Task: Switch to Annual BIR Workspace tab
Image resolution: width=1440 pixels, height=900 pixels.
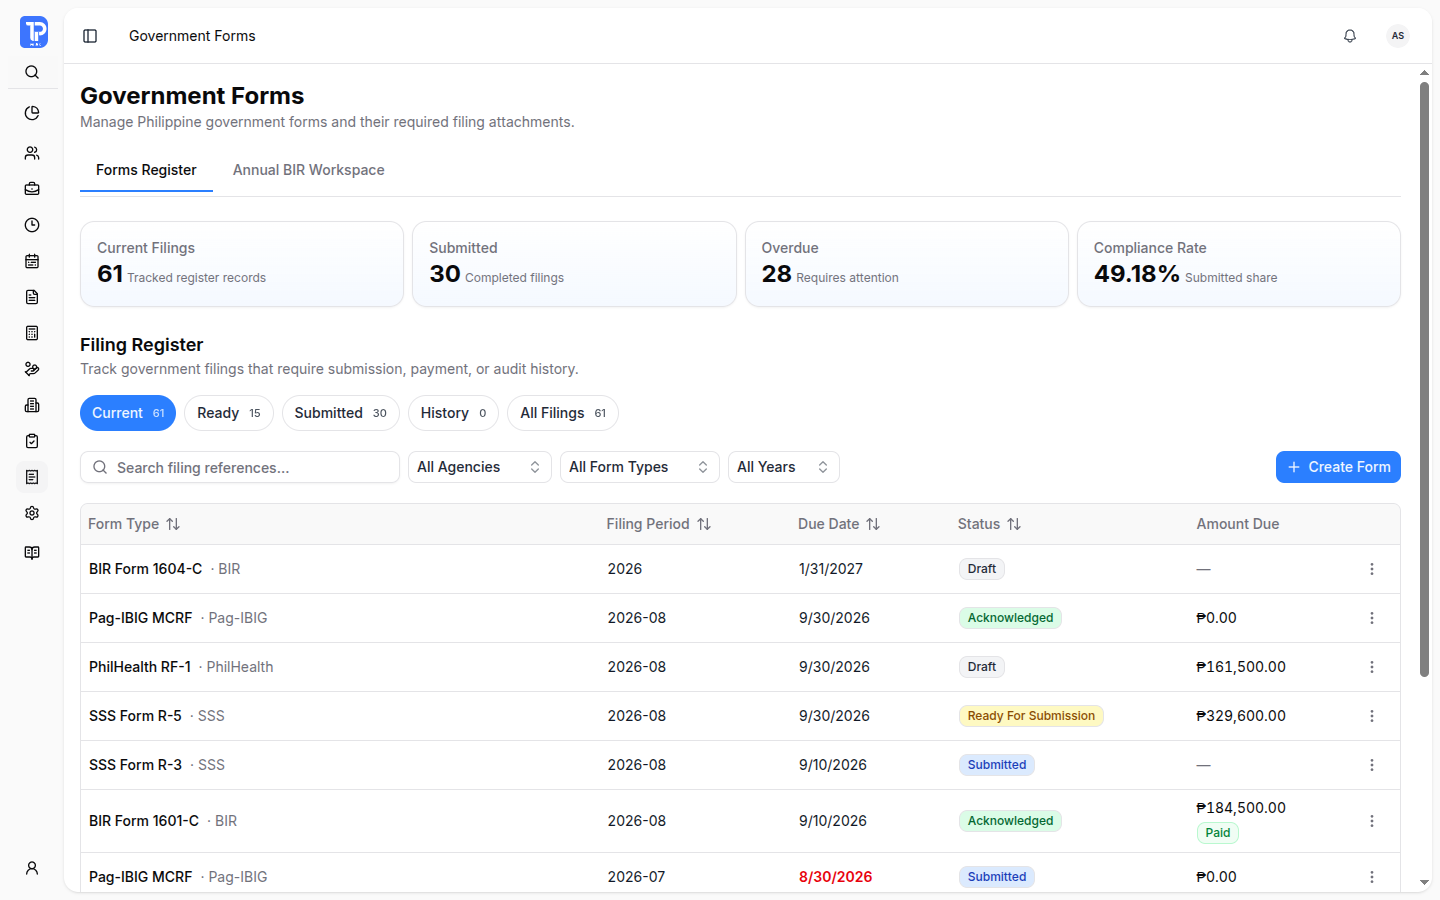Action: 309,170
